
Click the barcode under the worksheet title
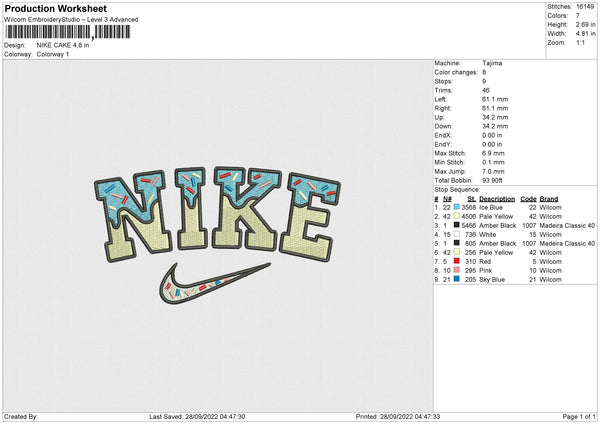point(68,32)
